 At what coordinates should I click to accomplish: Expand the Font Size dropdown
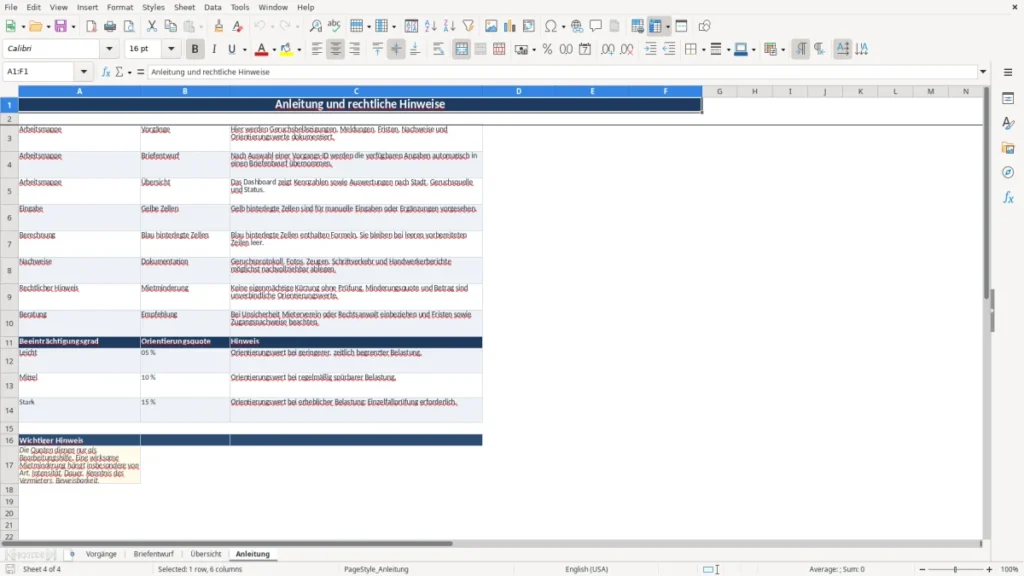point(171,48)
